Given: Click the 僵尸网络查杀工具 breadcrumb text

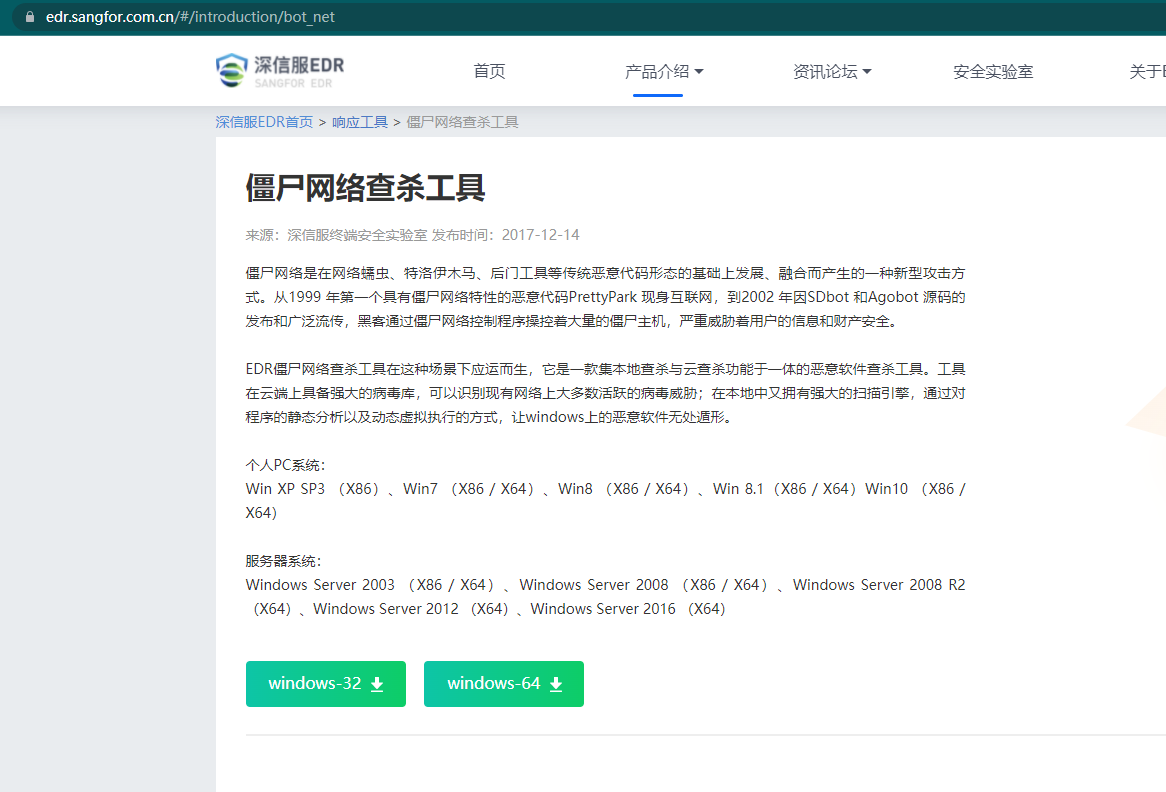Looking at the screenshot, I should 462,122.
